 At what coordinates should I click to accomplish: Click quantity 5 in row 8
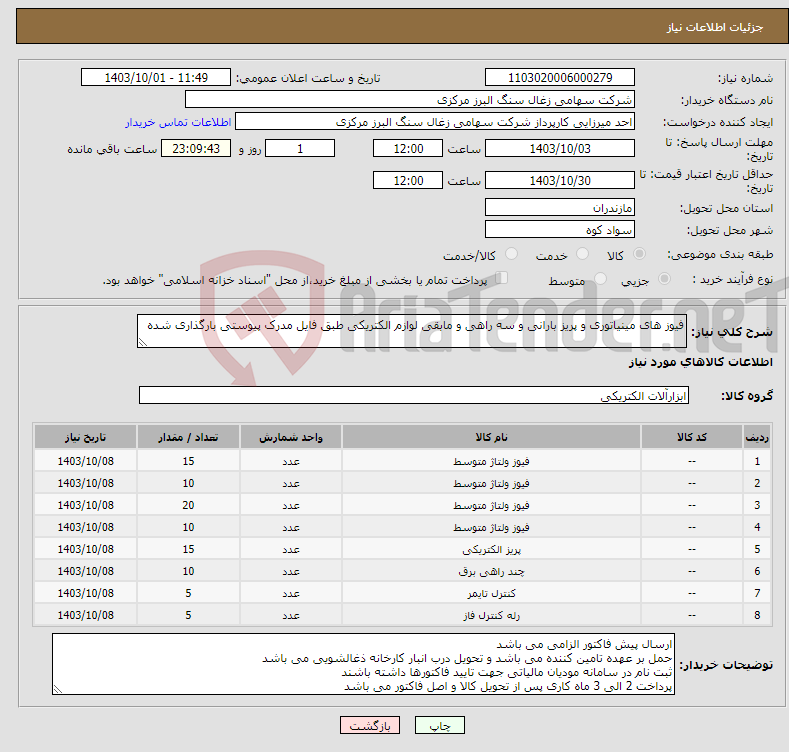point(188,615)
